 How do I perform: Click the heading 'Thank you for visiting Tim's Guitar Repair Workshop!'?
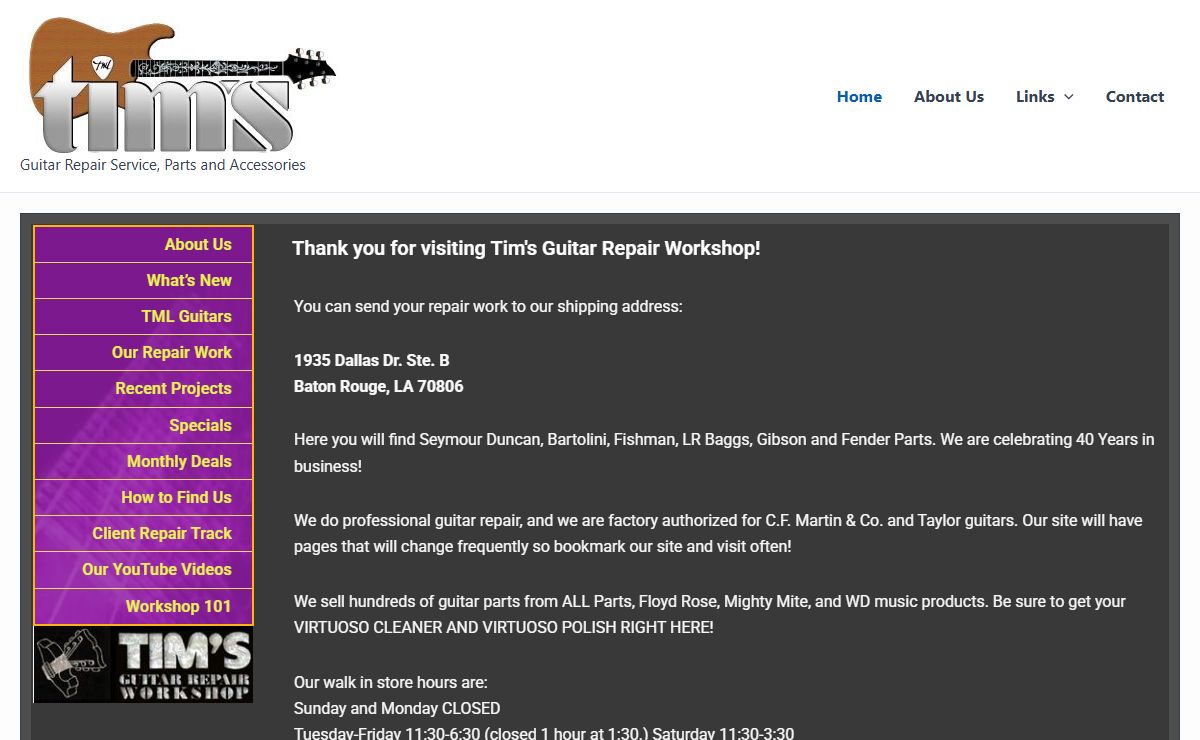[526, 248]
